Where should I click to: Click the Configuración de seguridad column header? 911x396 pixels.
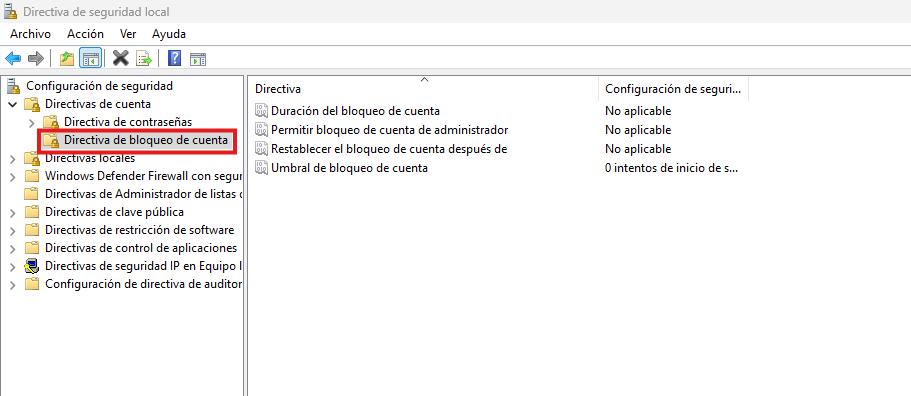pos(673,89)
